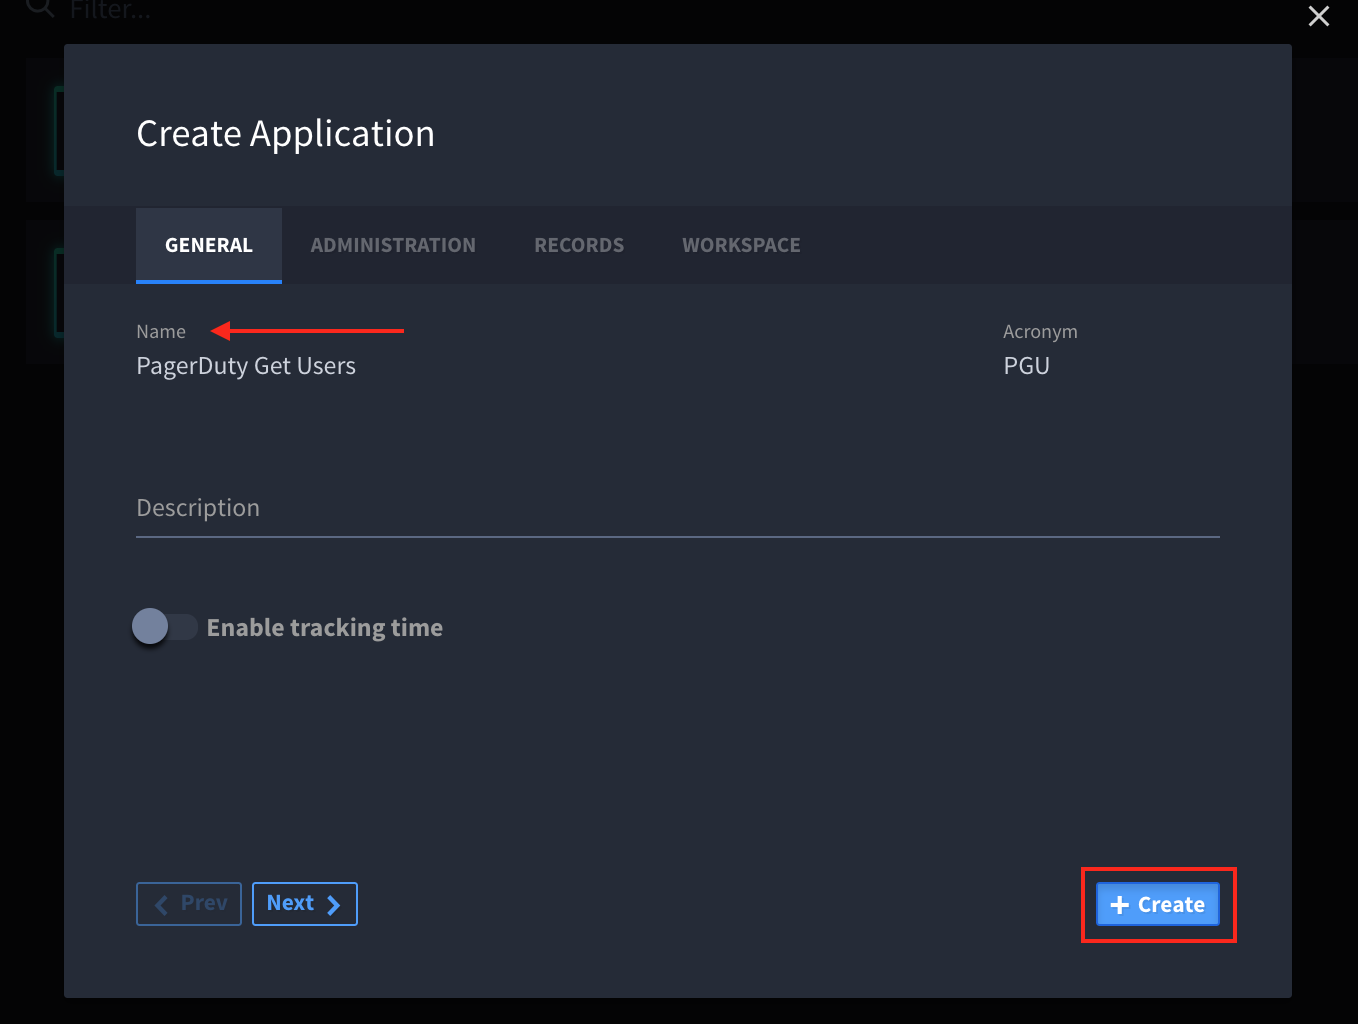Click the Create Application heading
1358x1024 pixels.
(285, 134)
